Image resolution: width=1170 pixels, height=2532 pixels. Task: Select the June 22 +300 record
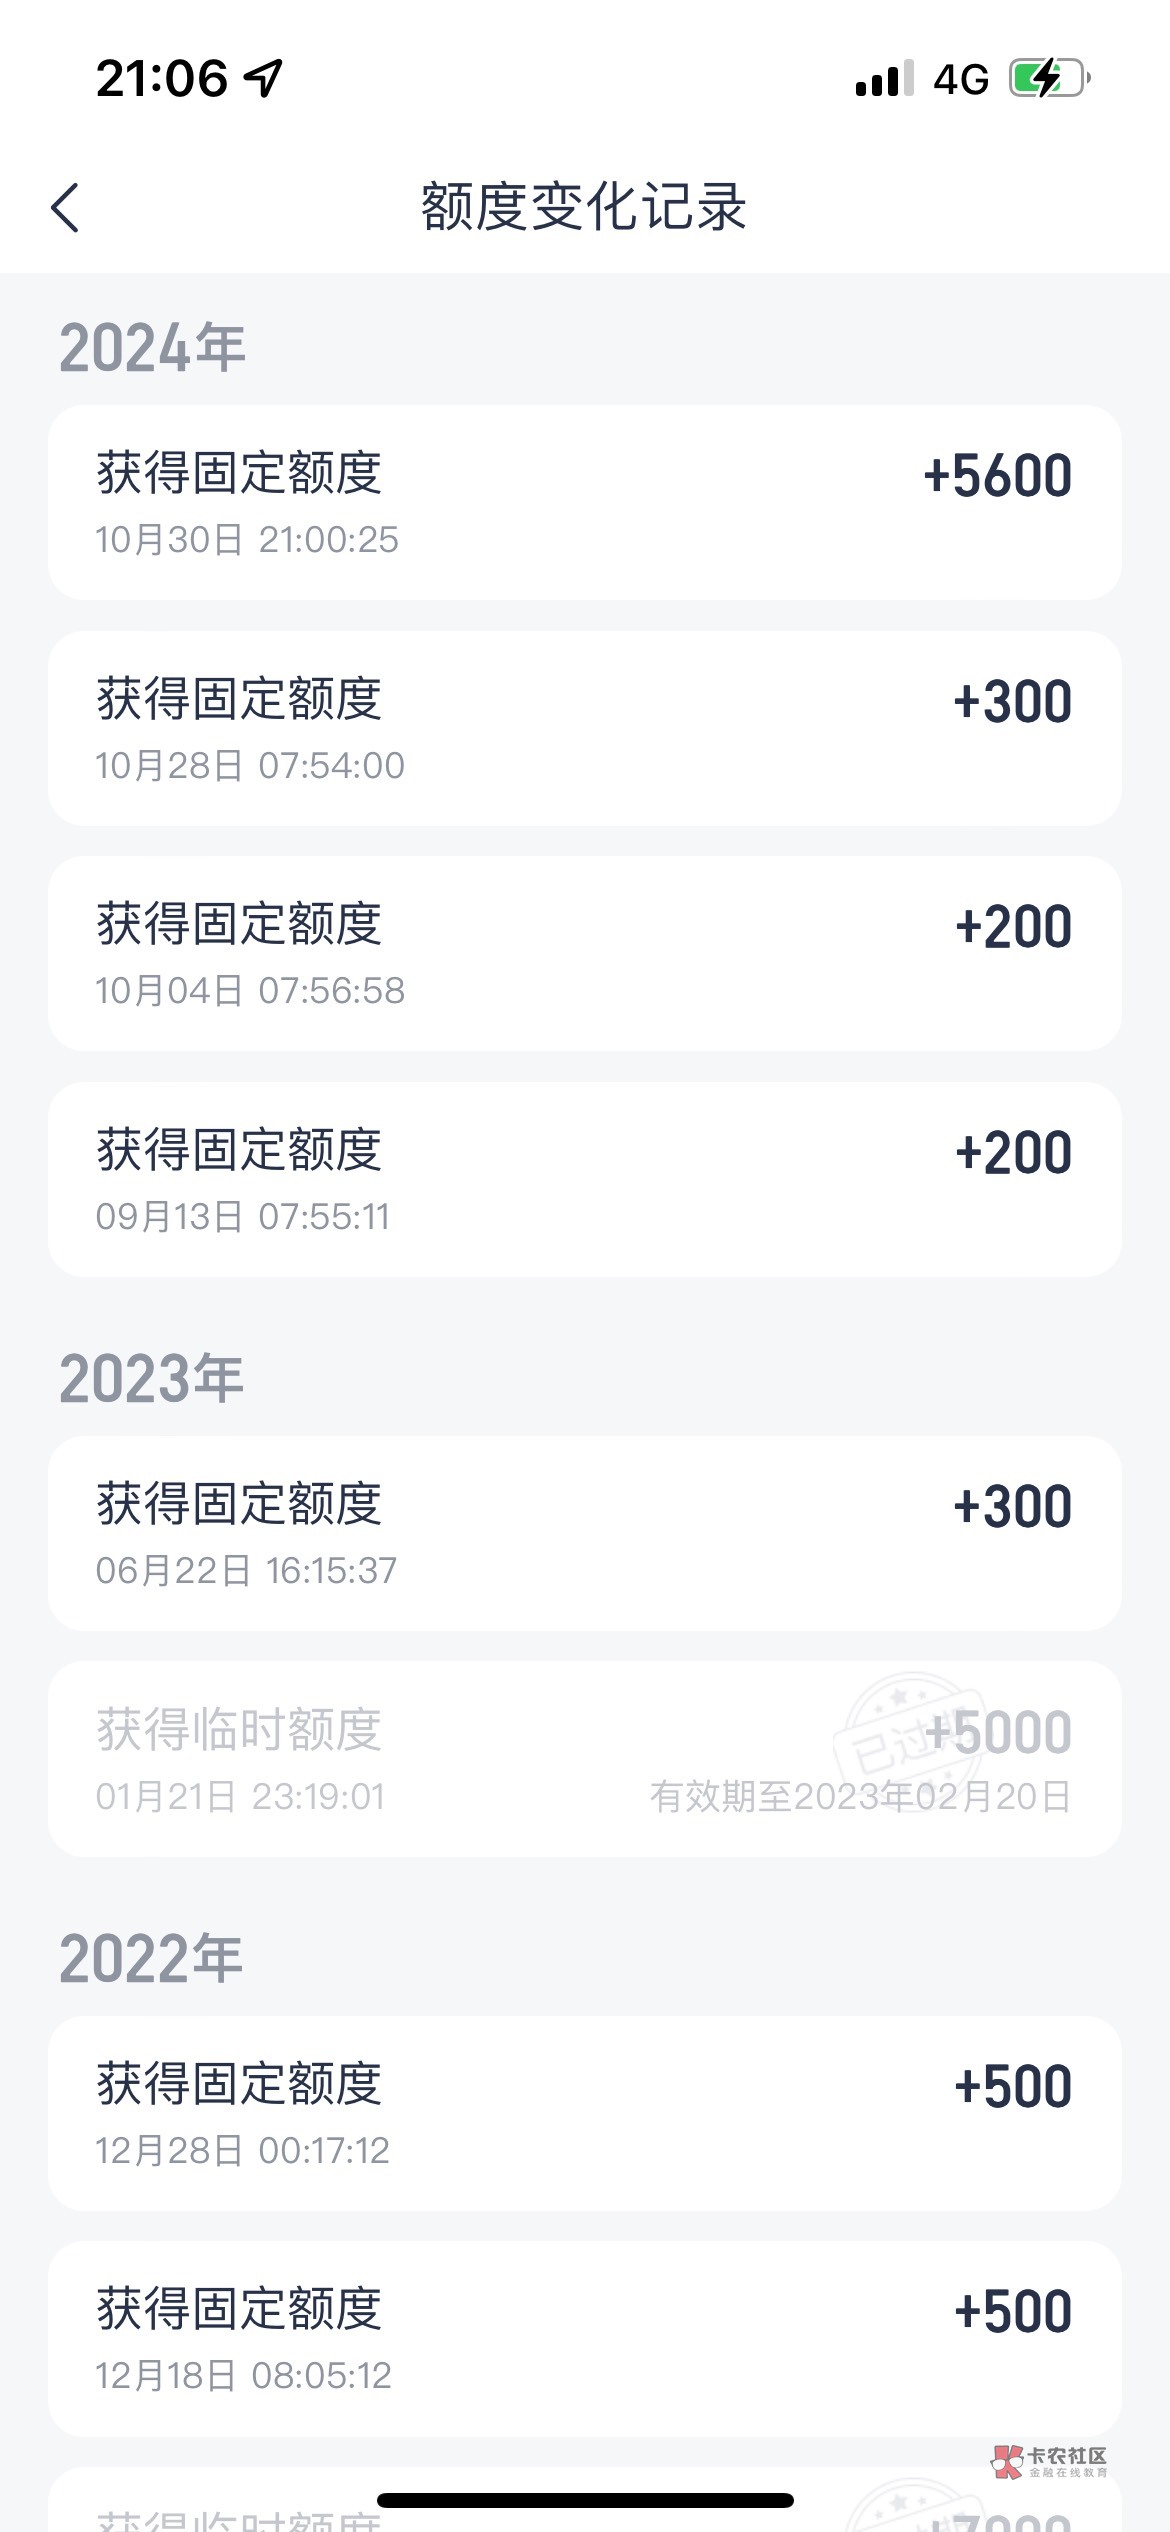(584, 1533)
